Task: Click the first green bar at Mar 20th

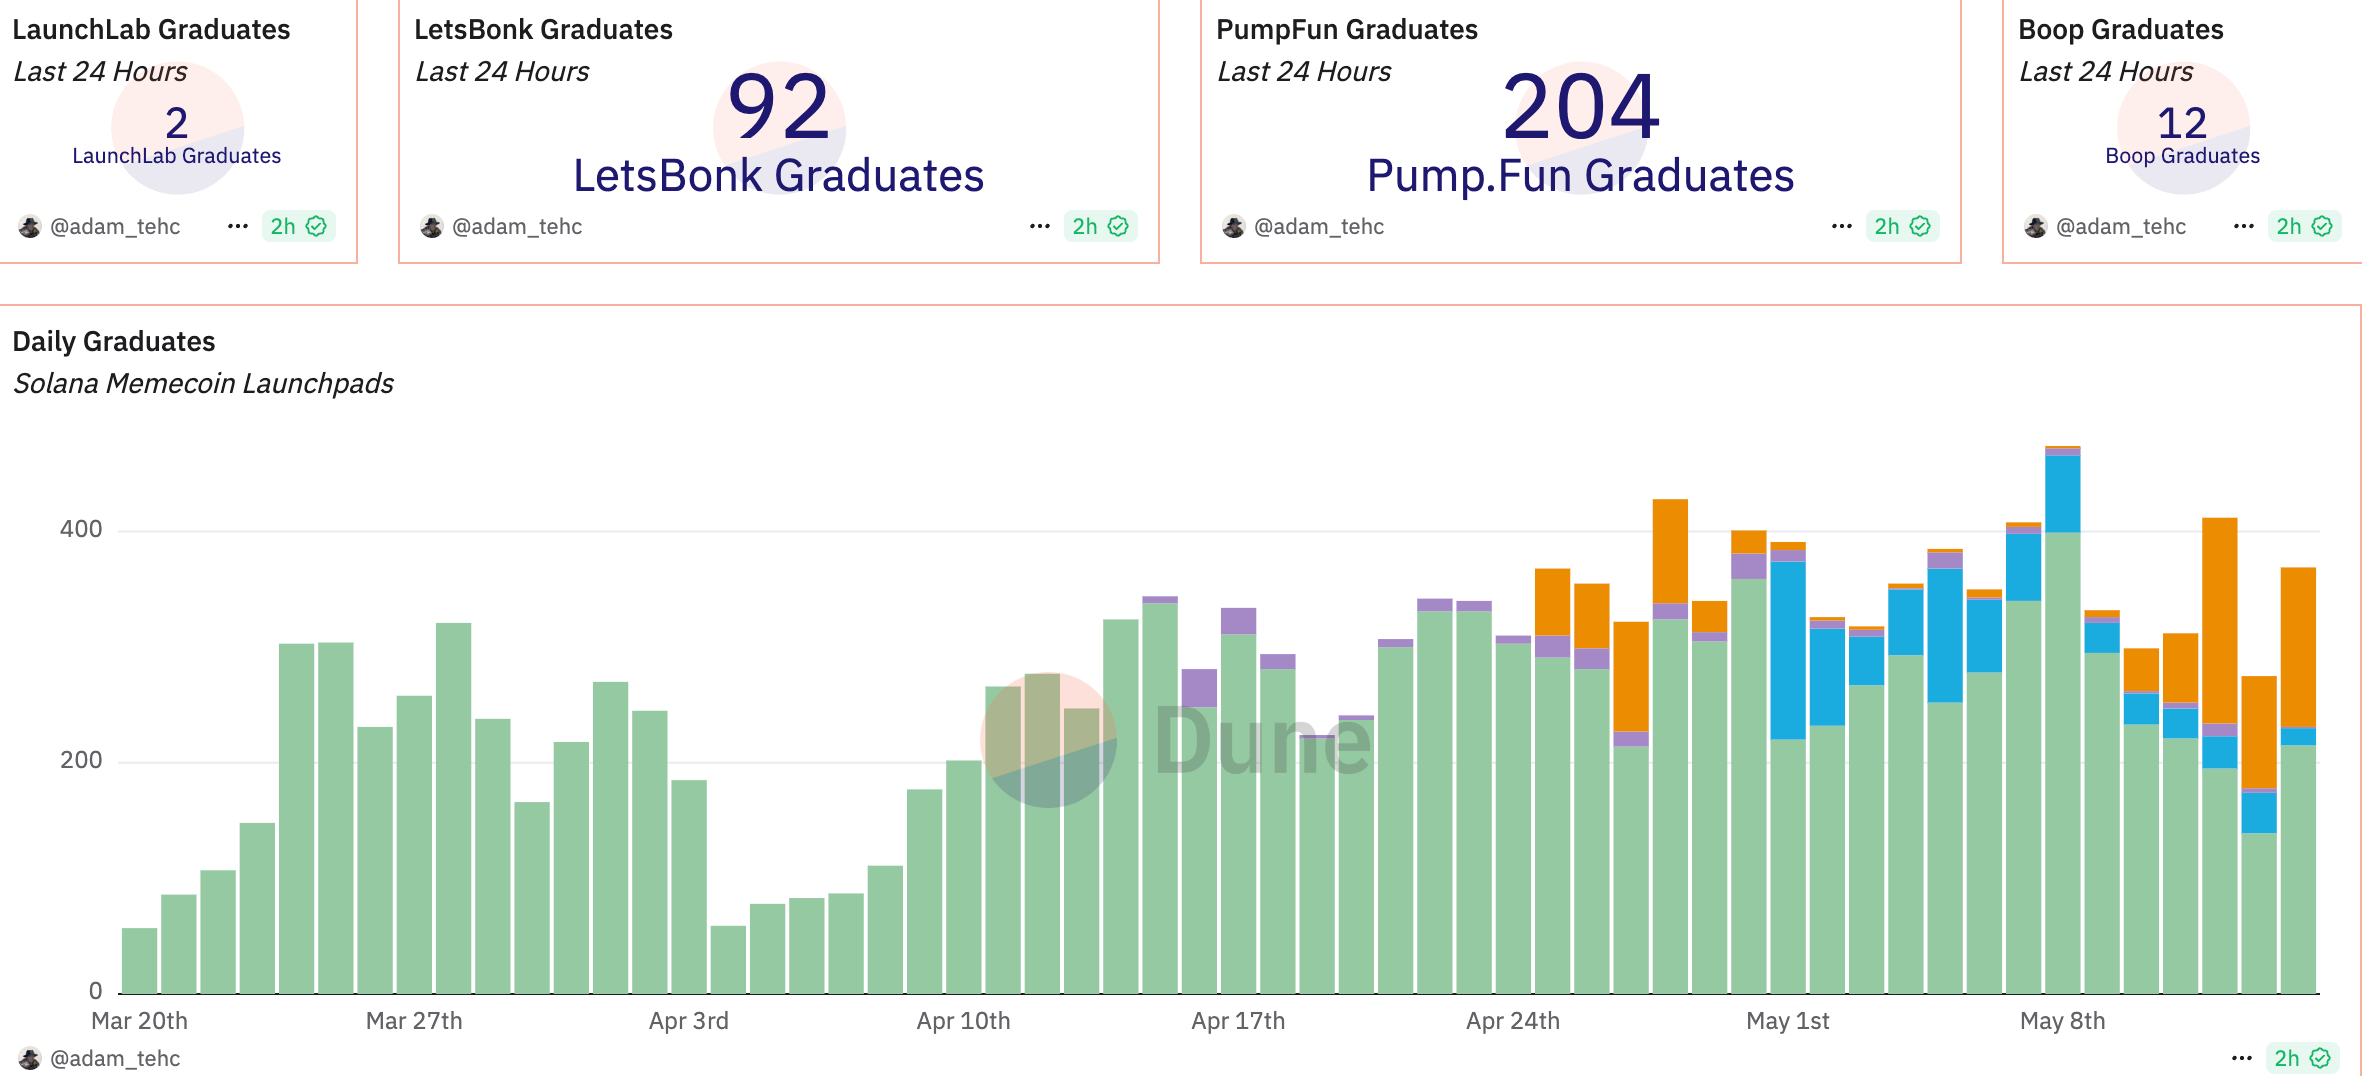Action: (139, 960)
